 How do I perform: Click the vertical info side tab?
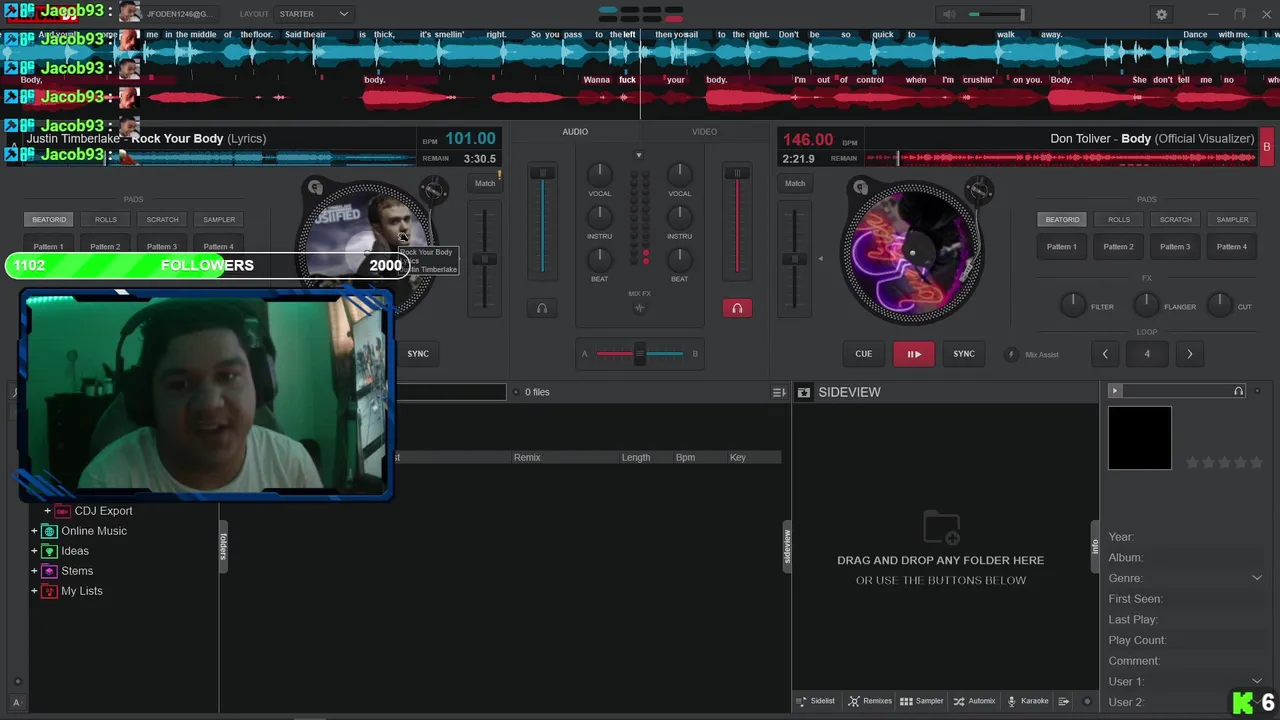[x=1095, y=546]
